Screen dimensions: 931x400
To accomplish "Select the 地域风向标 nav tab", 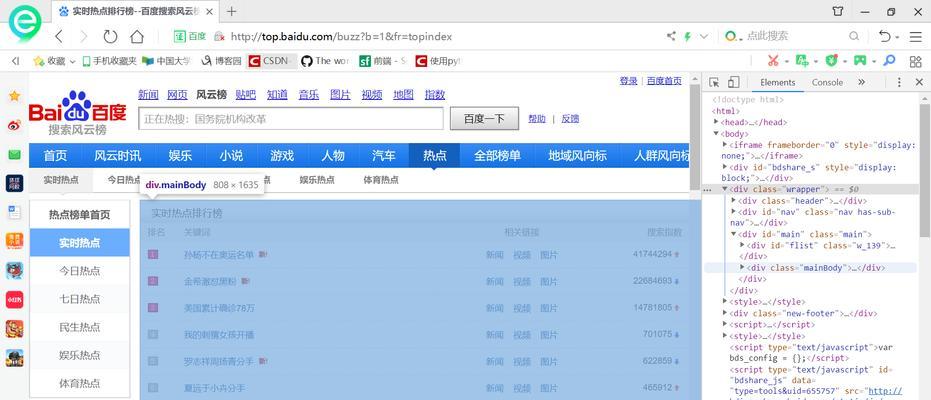I will click(x=577, y=155).
